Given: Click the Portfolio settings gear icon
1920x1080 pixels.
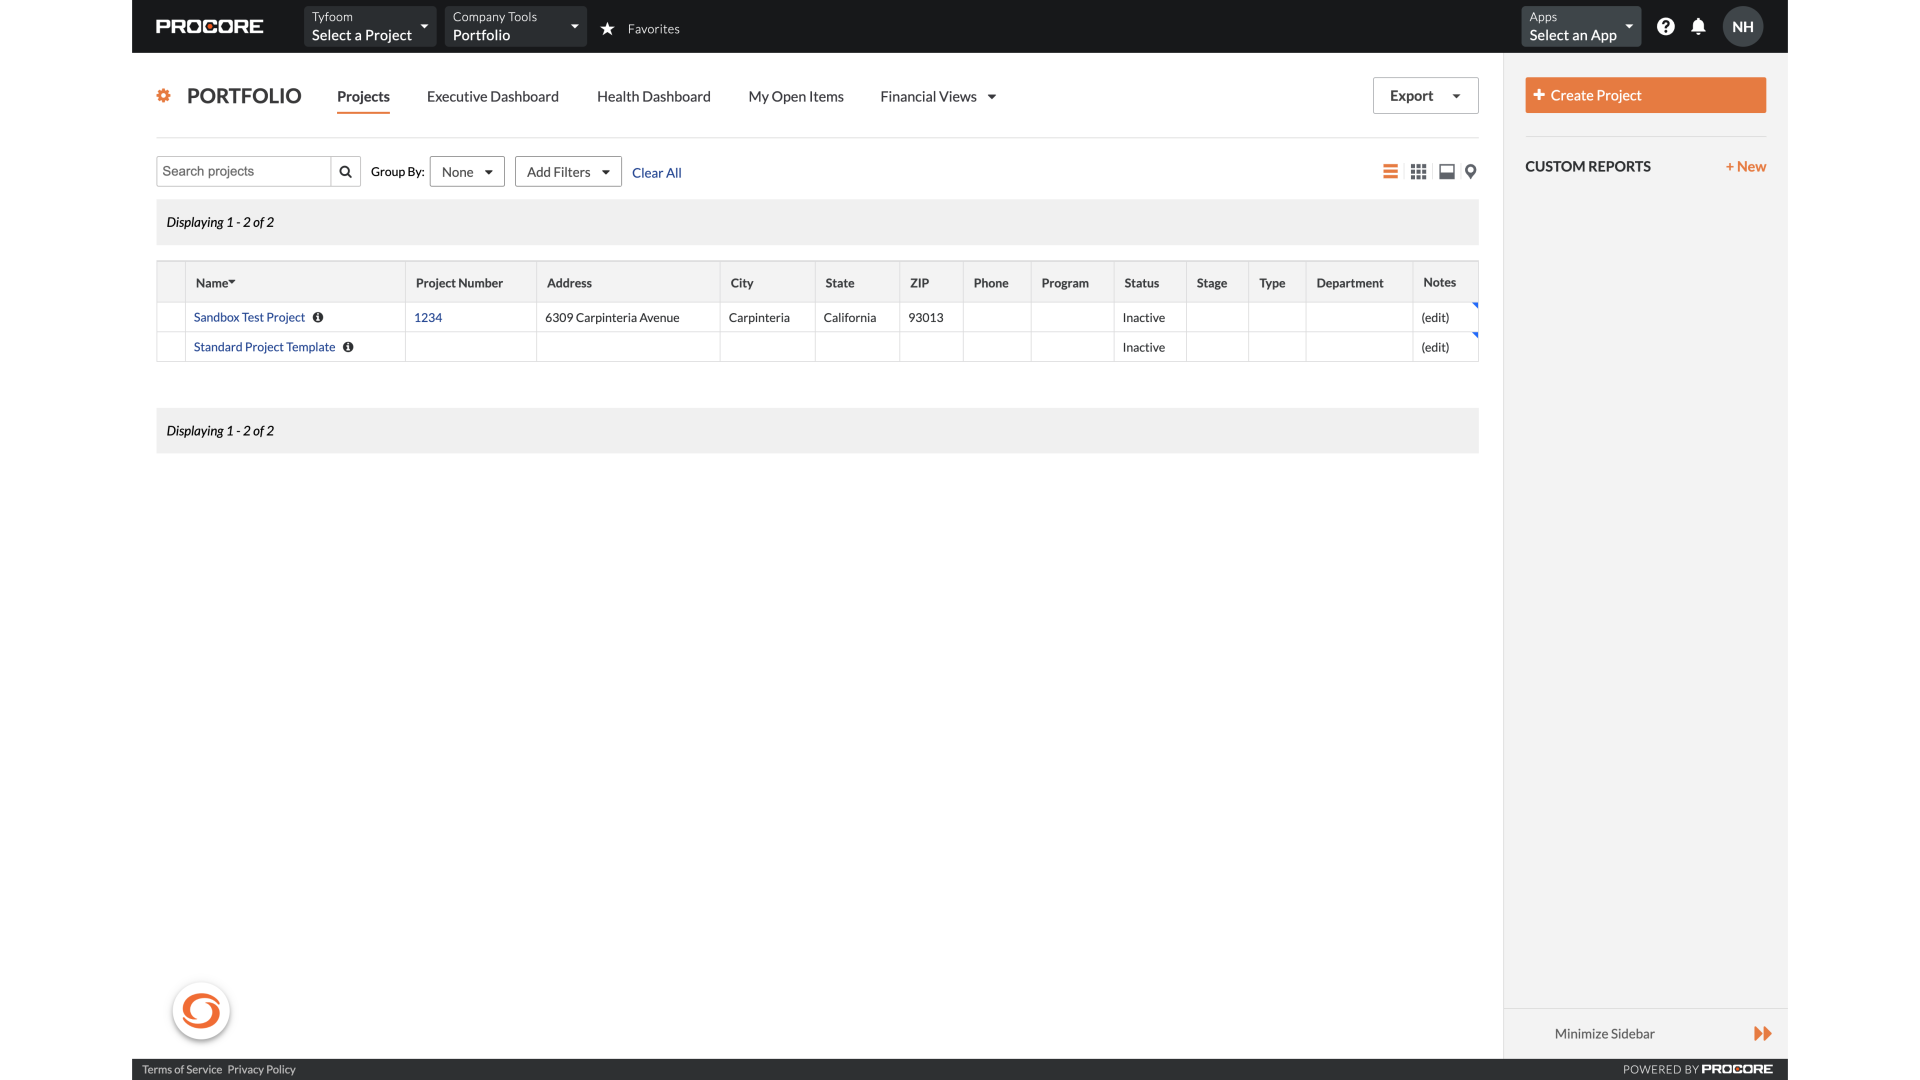Looking at the screenshot, I should point(164,95).
